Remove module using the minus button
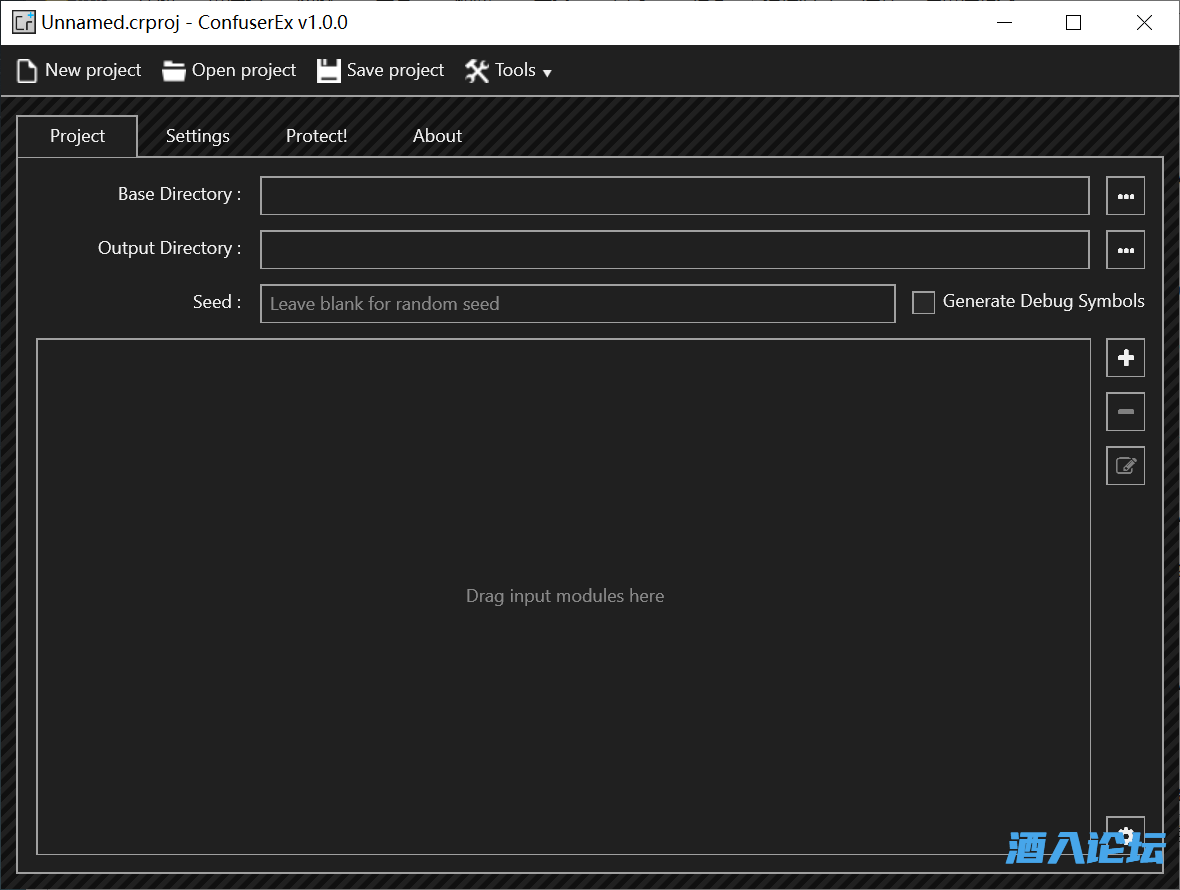This screenshot has width=1180, height=890. click(1125, 412)
